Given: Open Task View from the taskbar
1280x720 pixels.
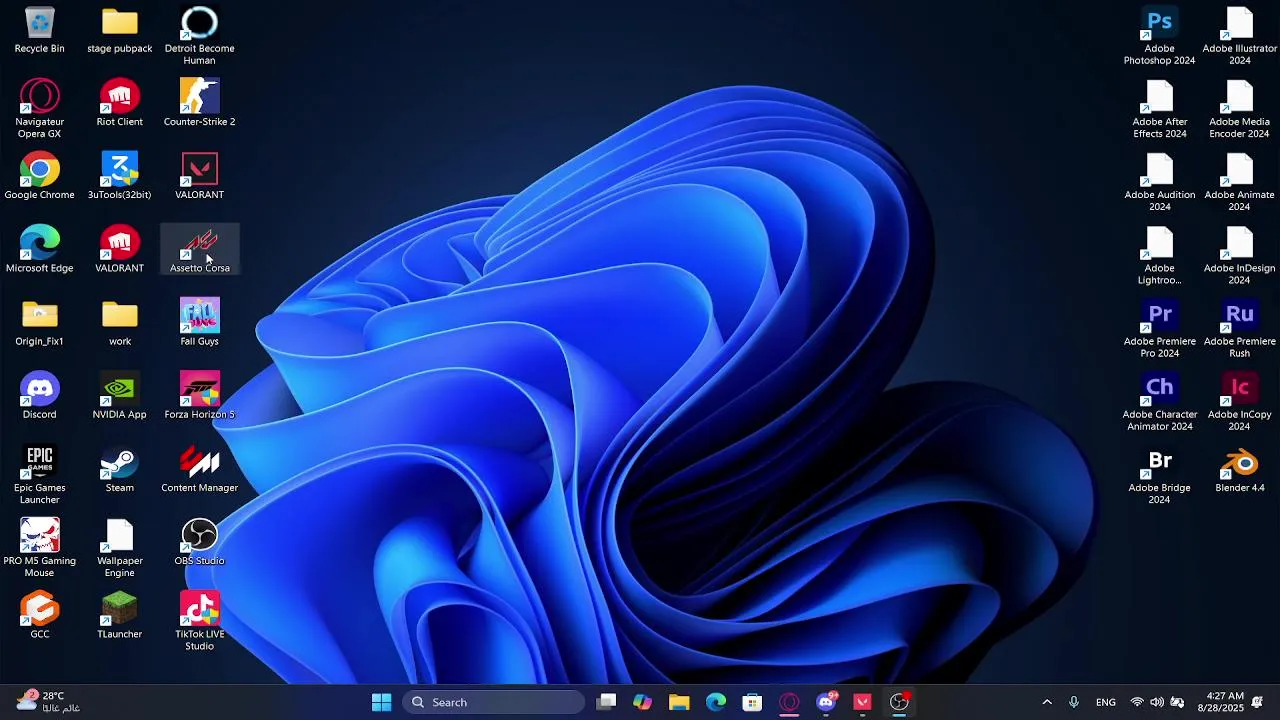Looking at the screenshot, I should 606,702.
